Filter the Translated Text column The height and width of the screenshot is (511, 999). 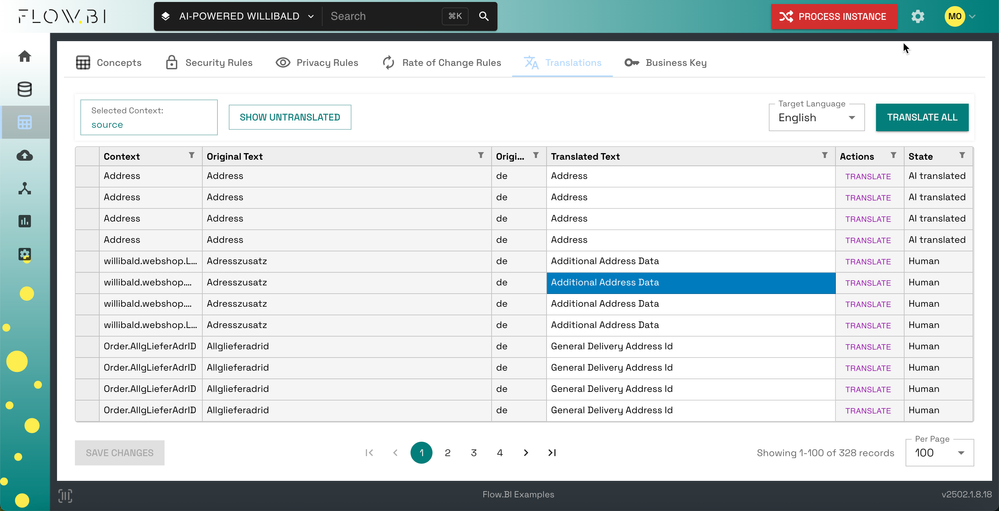coord(825,155)
